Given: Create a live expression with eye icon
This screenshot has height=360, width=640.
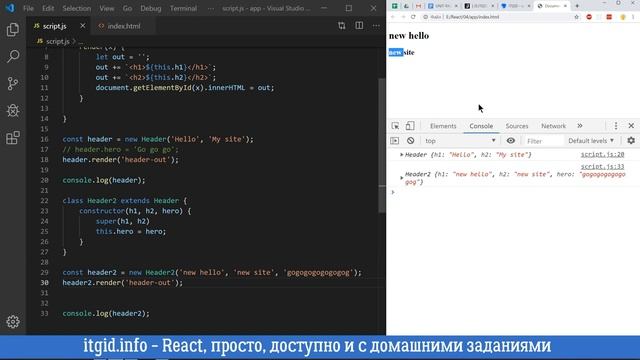Looking at the screenshot, I should tap(511, 141).
